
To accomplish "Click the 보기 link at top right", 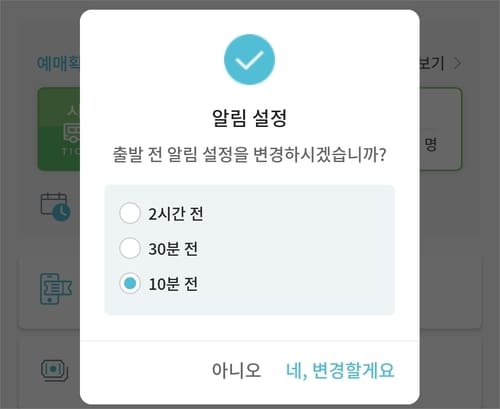I will click(432, 63).
